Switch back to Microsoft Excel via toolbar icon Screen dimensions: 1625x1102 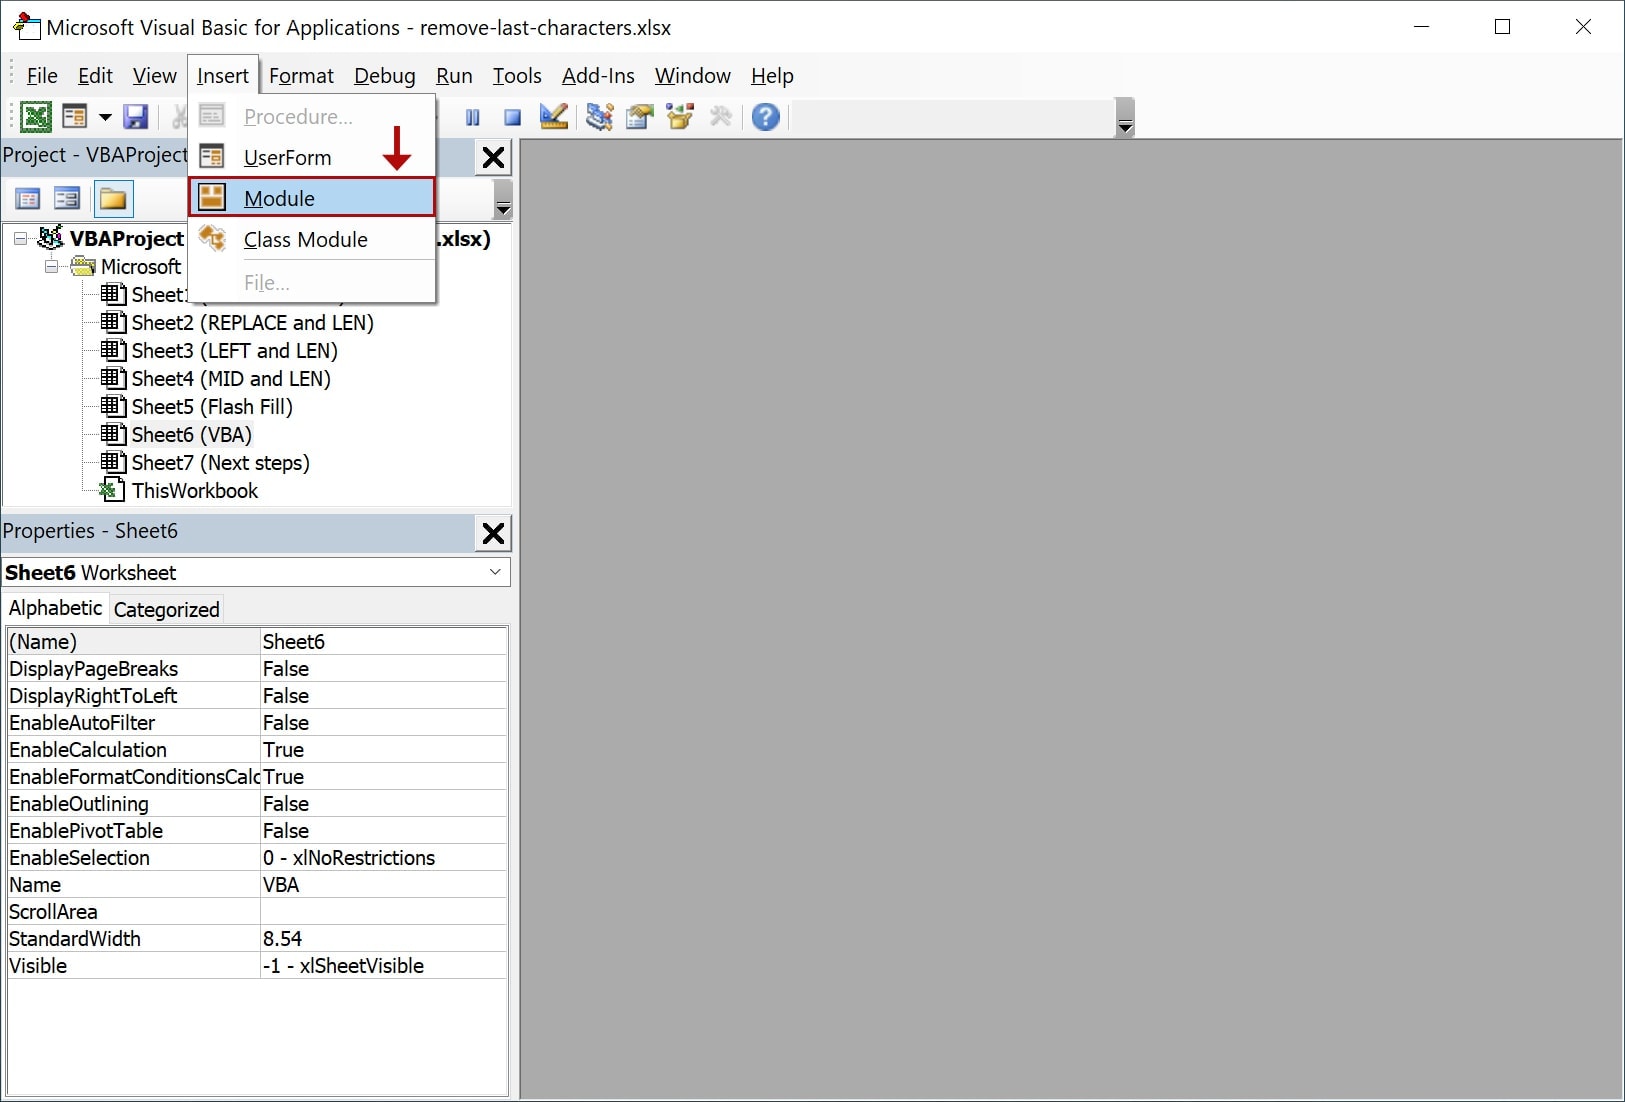click(36, 117)
